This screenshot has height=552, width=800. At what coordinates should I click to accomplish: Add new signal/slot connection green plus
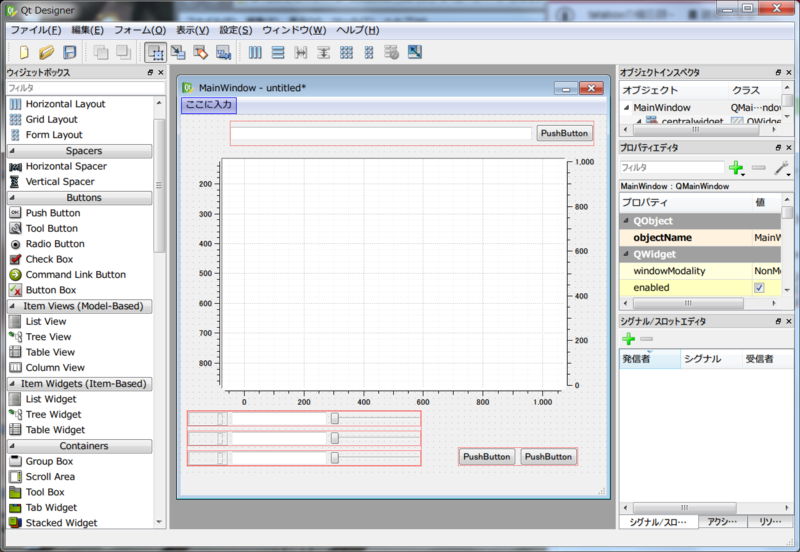click(629, 339)
